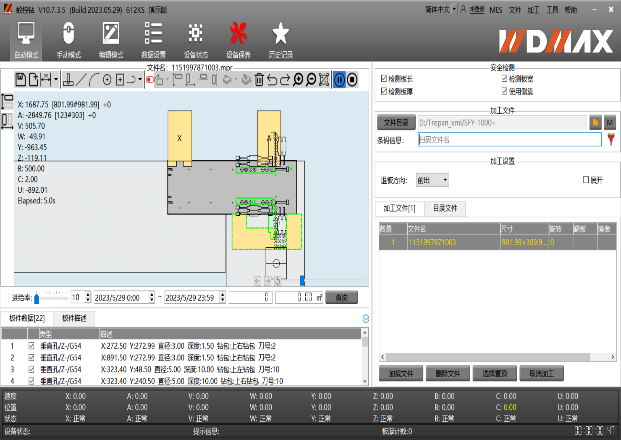
Task: Expand the blue chevron above parts table
Action: click(365, 318)
